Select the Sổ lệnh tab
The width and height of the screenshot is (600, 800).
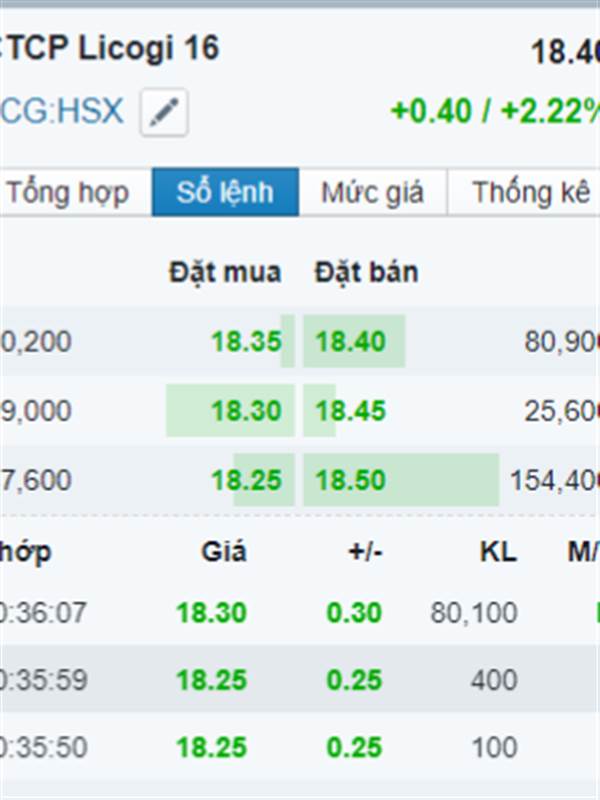coord(225,192)
